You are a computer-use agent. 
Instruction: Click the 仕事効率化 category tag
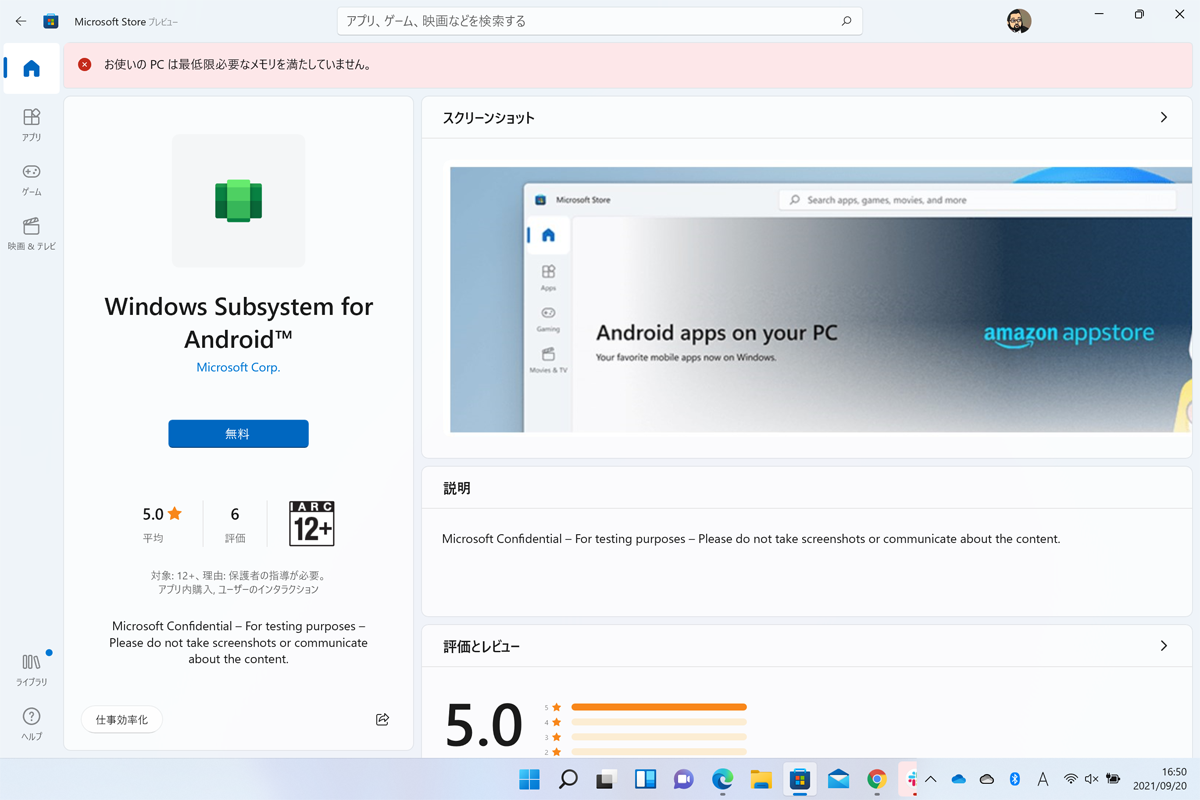[122, 720]
